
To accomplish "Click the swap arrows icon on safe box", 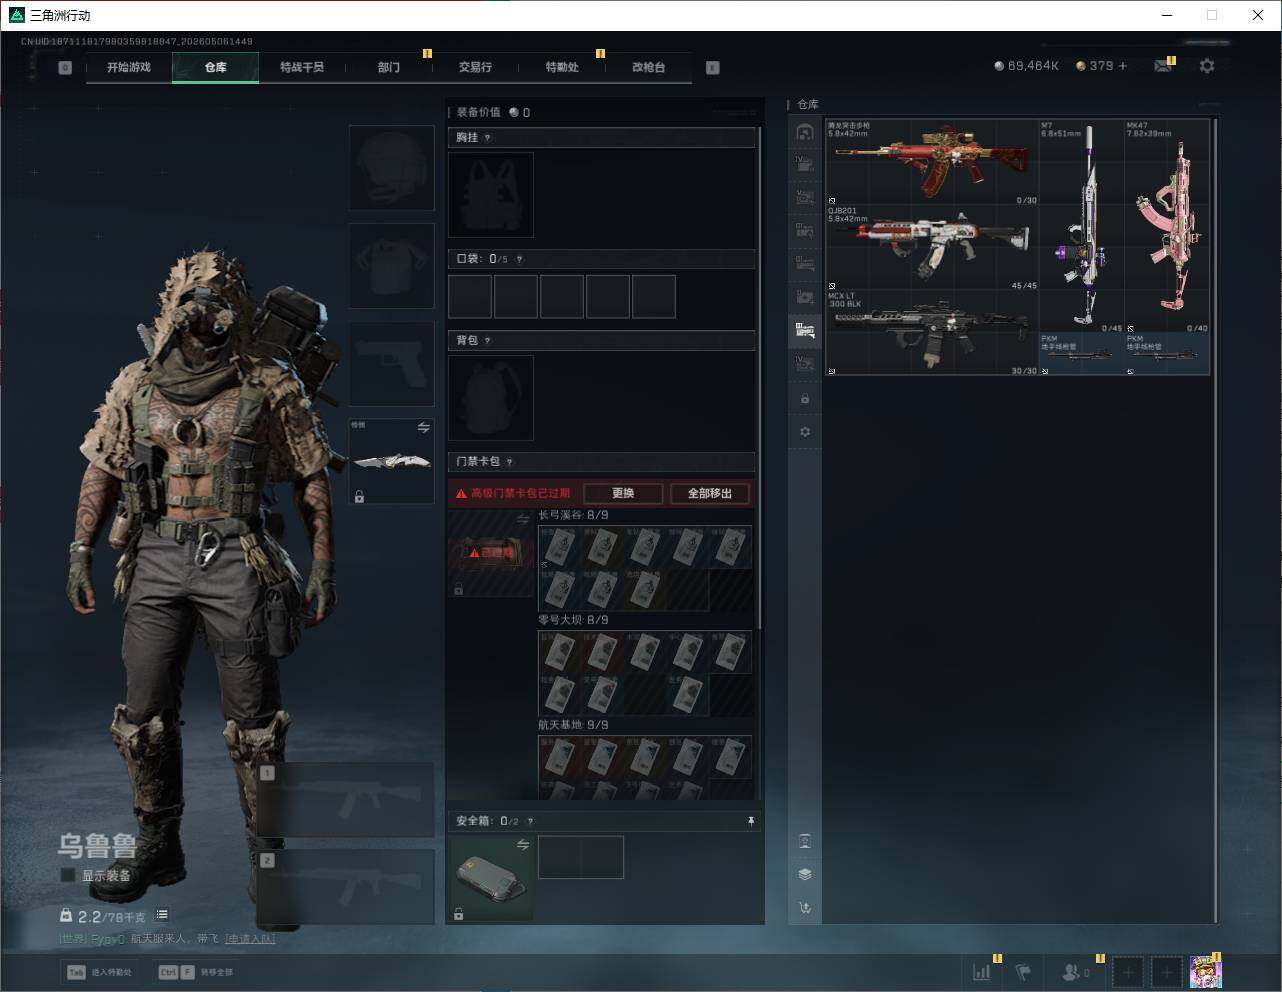I will pyautogui.click(x=522, y=845).
